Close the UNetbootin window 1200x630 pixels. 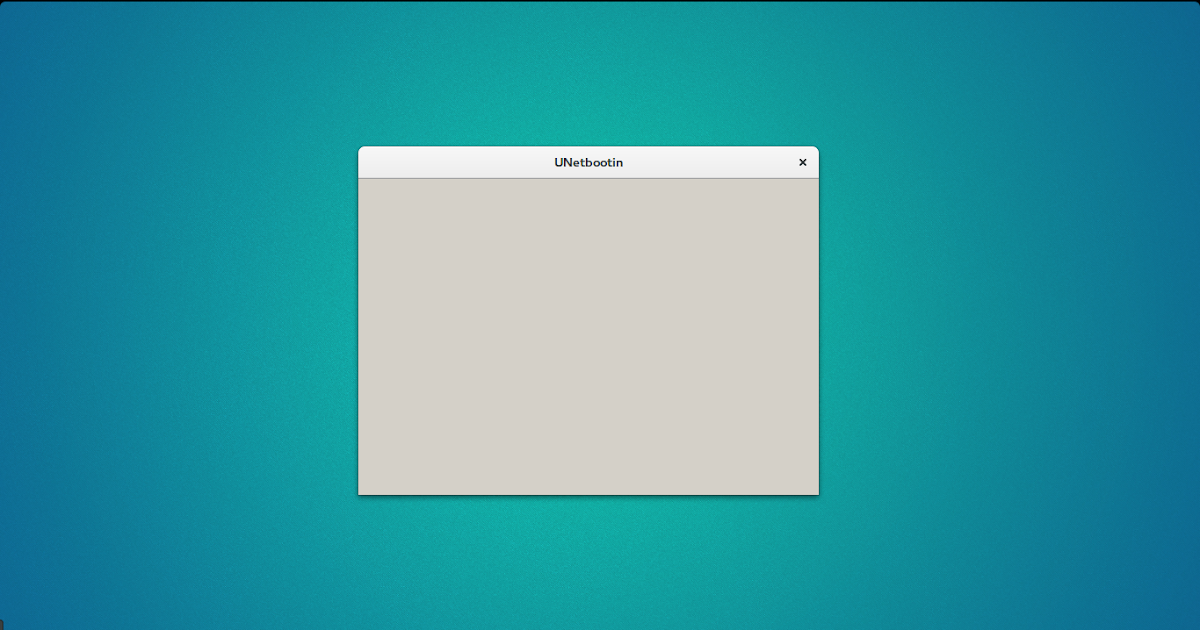[802, 162]
